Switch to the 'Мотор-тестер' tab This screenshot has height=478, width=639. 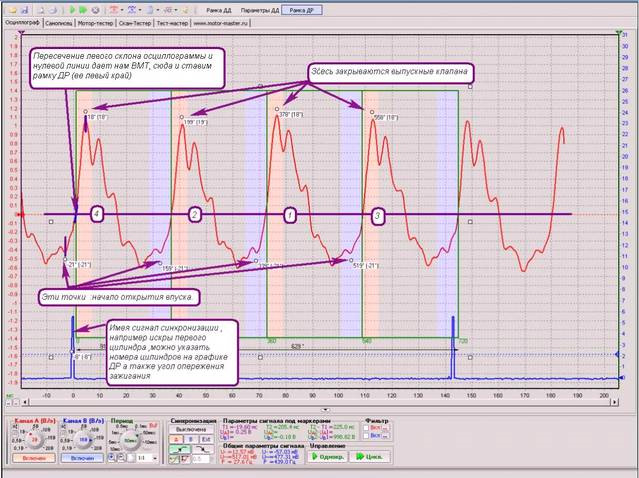(x=95, y=23)
